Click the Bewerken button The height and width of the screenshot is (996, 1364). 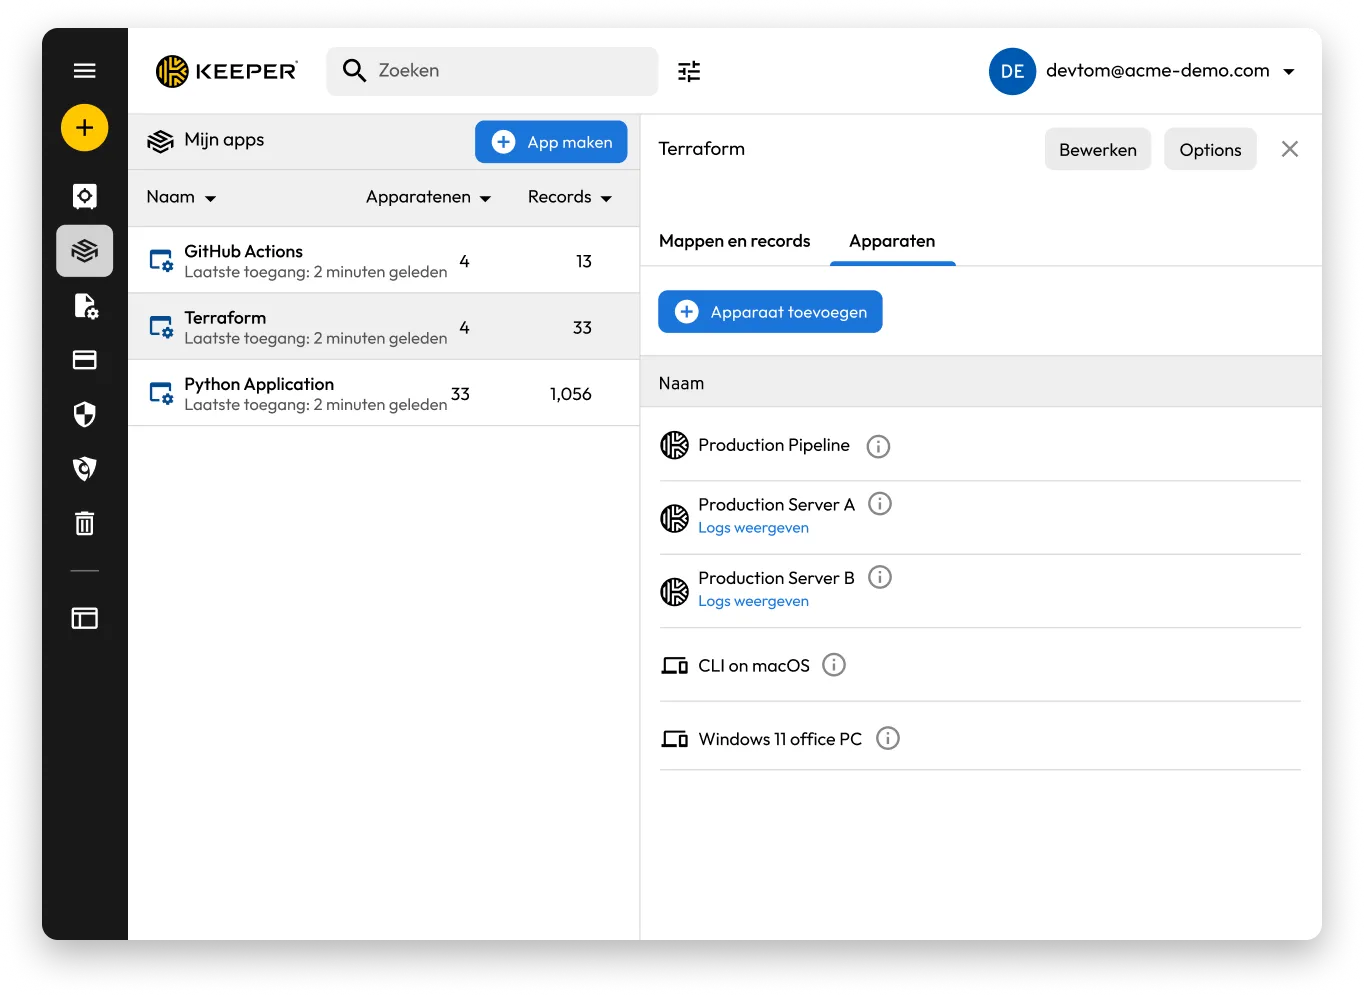click(1098, 149)
